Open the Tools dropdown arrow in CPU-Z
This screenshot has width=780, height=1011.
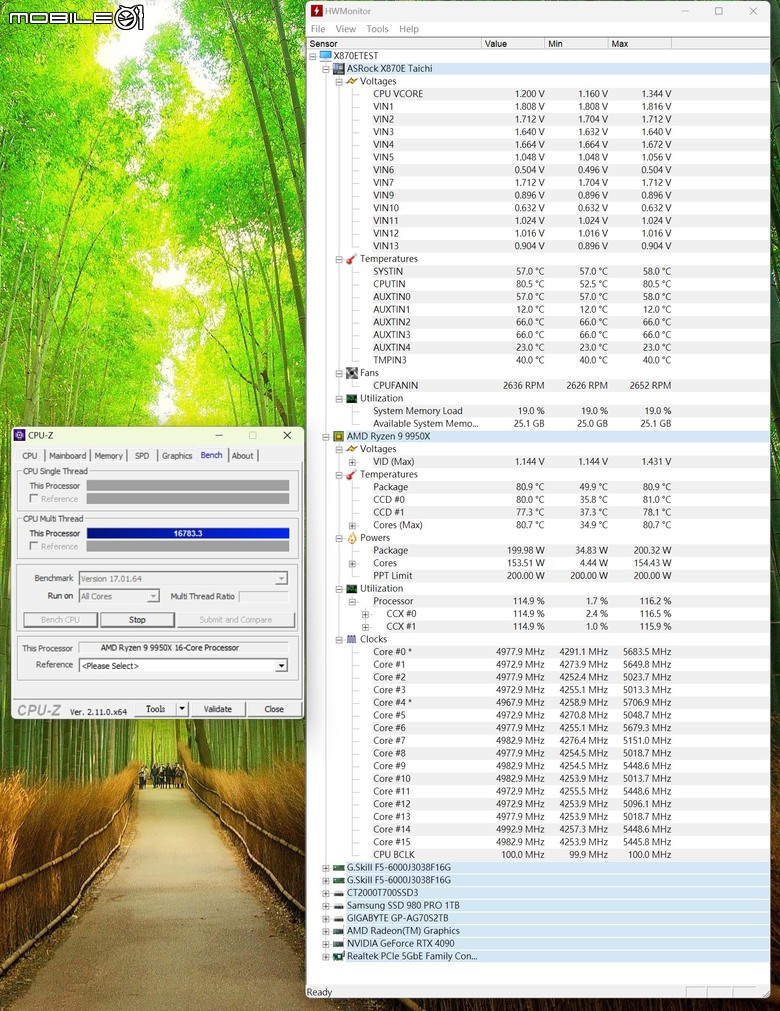pos(182,709)
